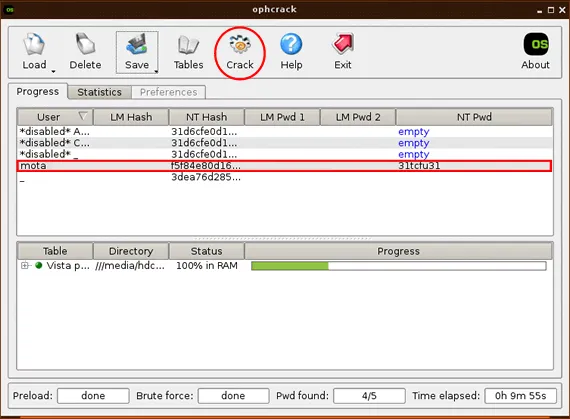Open the Save dropdown arrow

pos(156,72)
